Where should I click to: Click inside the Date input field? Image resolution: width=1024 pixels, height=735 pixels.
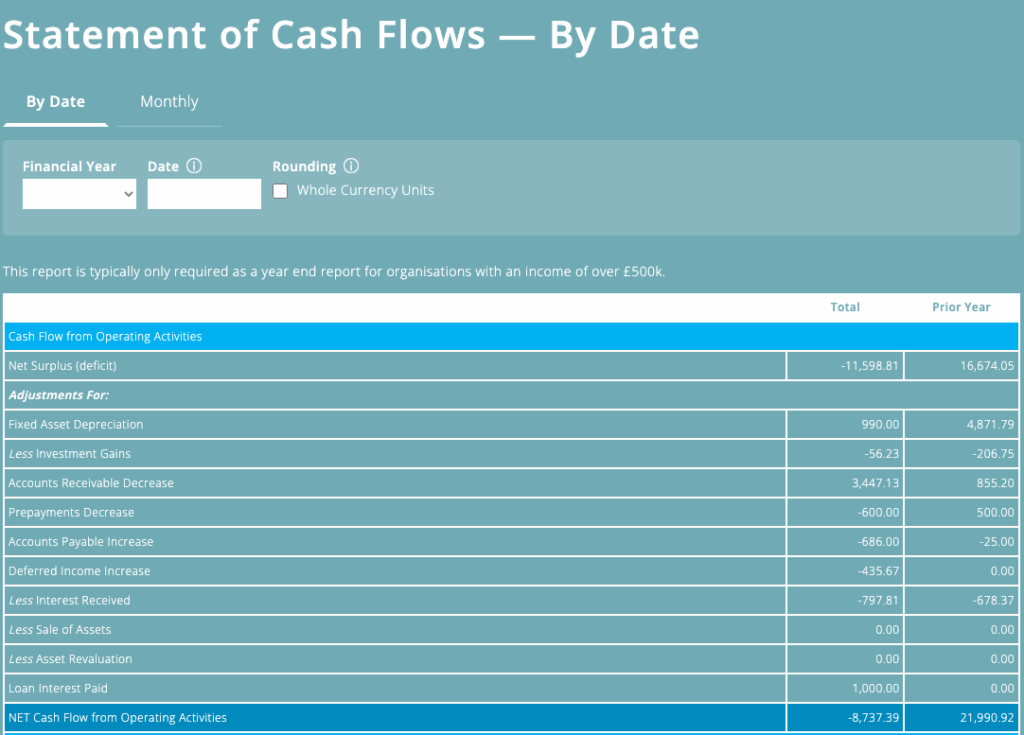click(x=203, y=193)
